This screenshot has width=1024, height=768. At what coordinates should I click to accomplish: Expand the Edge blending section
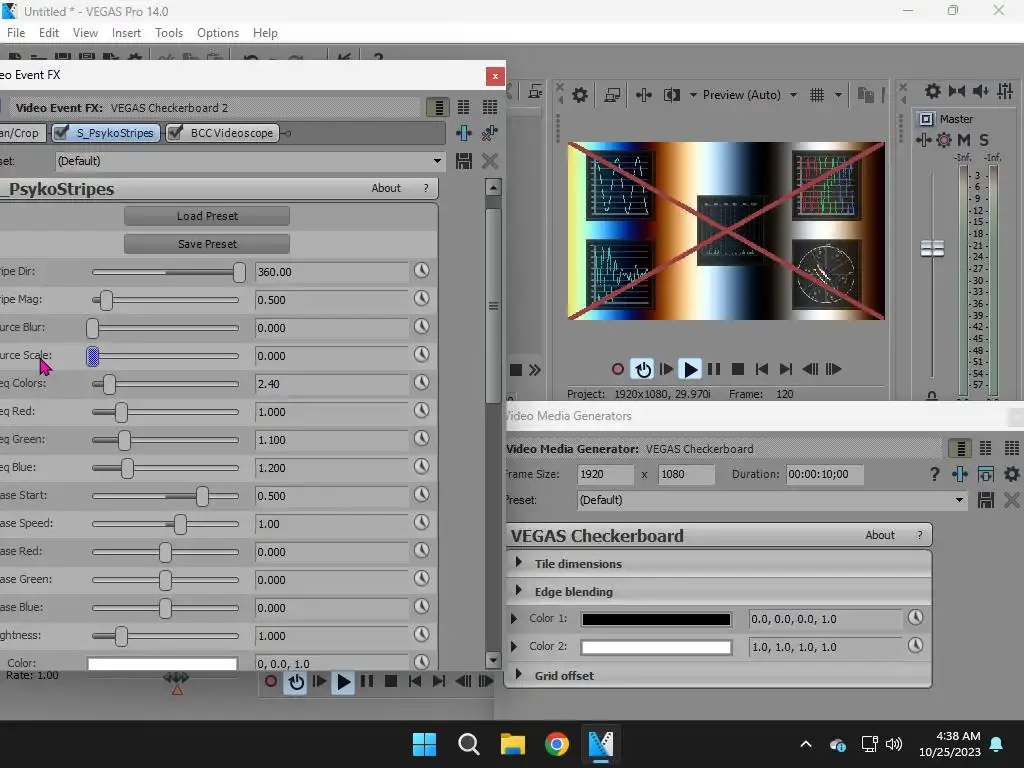click(519, 590)
